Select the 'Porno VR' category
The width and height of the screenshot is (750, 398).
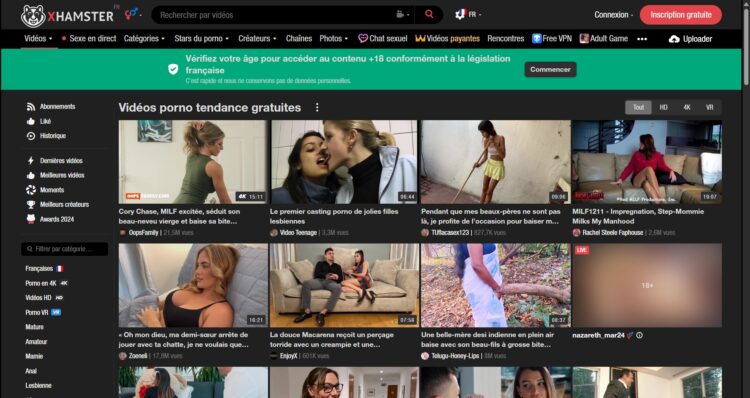click(43, 312)
